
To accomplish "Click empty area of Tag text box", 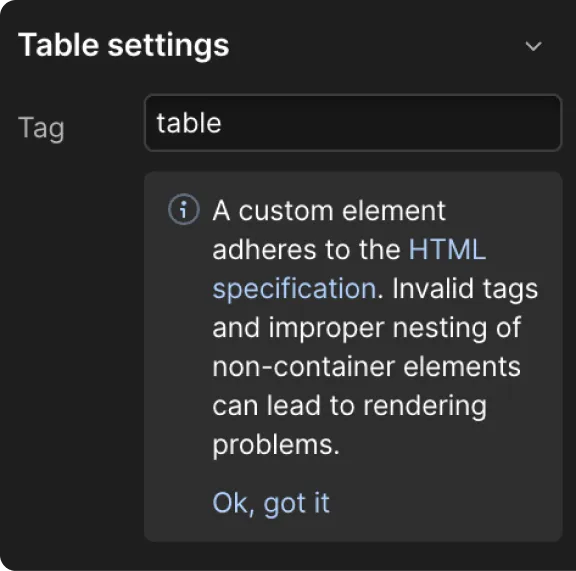I will tap(389, 123).
